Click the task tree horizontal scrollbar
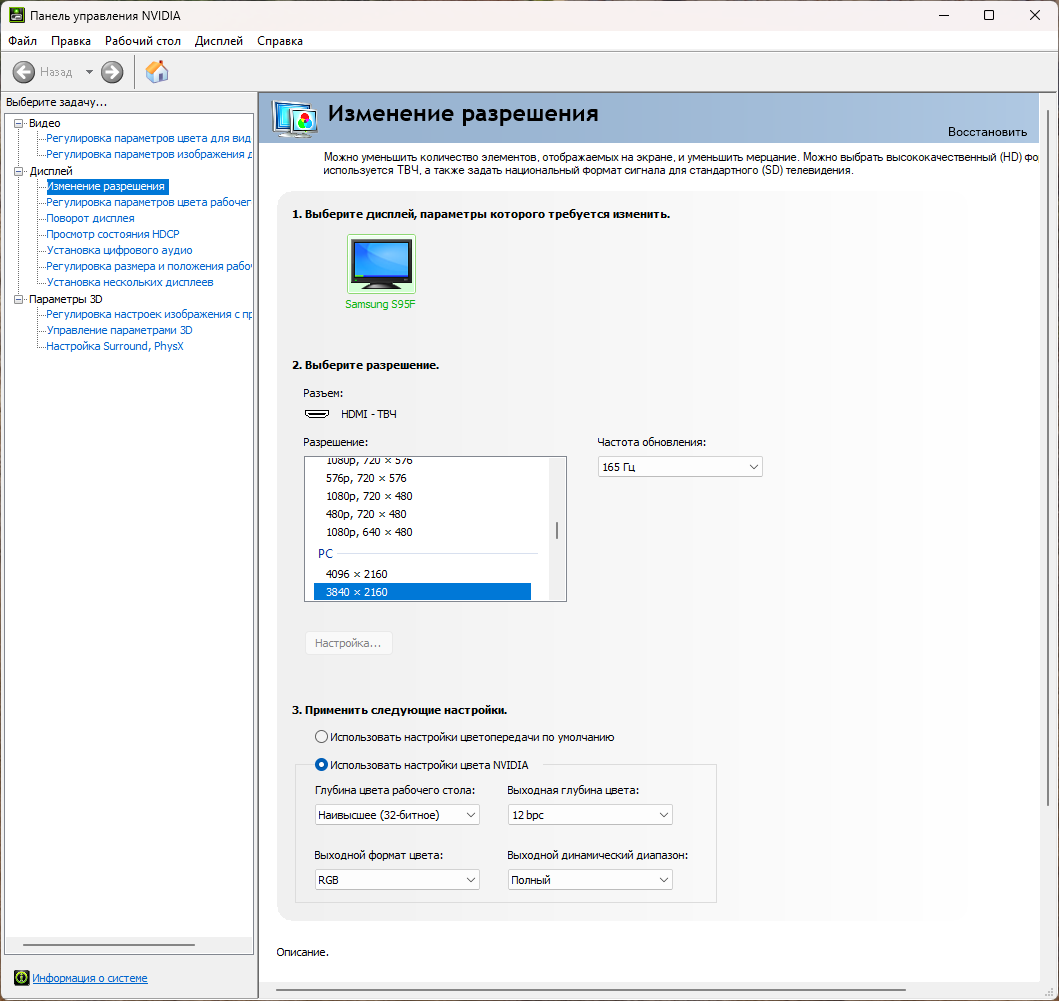The image size is (1059, 1001). (x=109, y=945)
